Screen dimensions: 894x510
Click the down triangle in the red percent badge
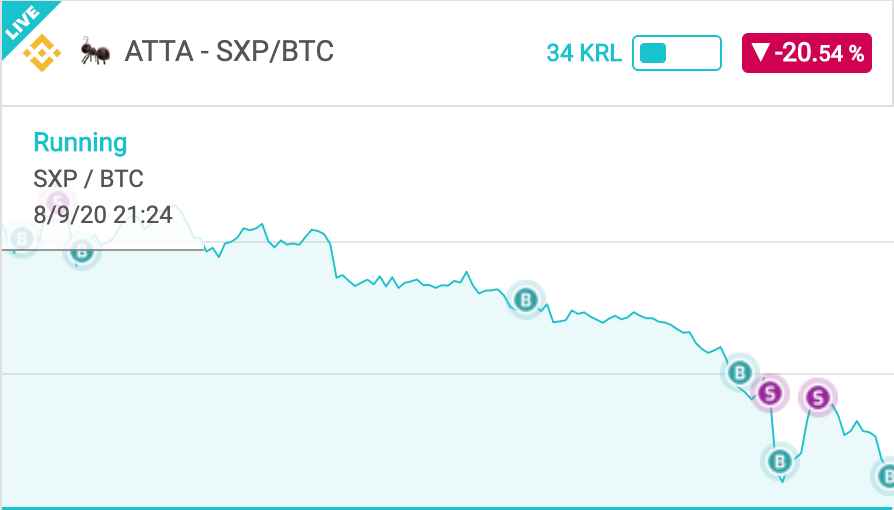[761, 53]
